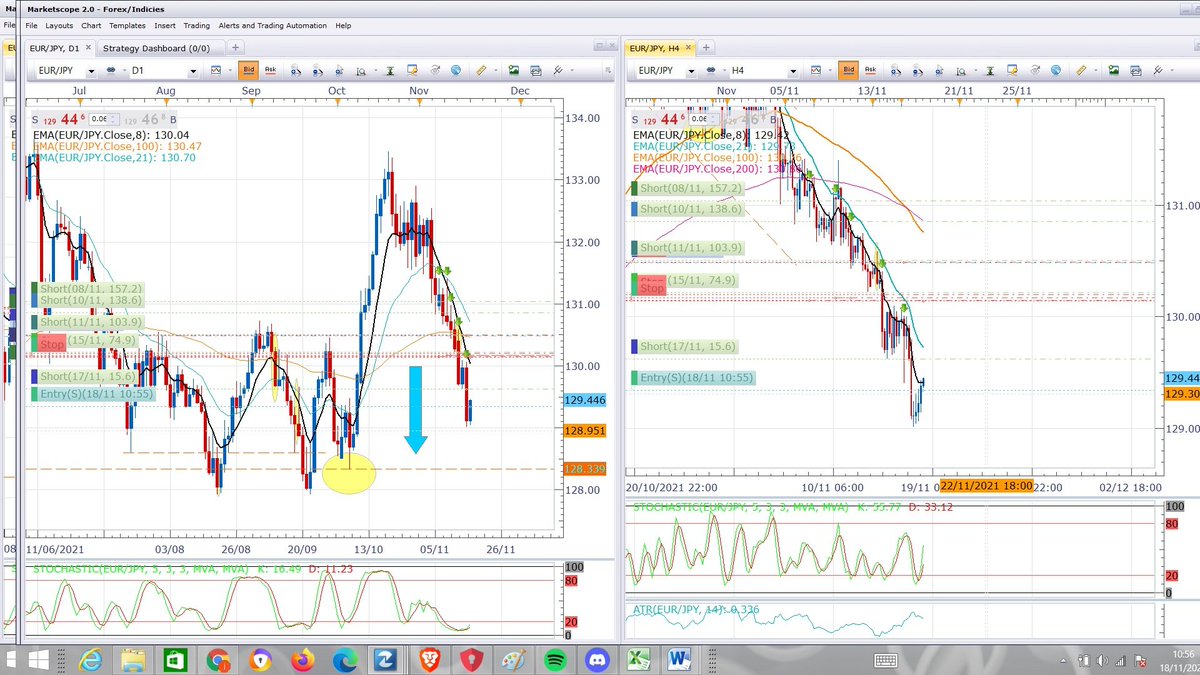Open chart type selector in H4 chart toolbar
The width and height of the screenshot is (1200, 675).
816,70
